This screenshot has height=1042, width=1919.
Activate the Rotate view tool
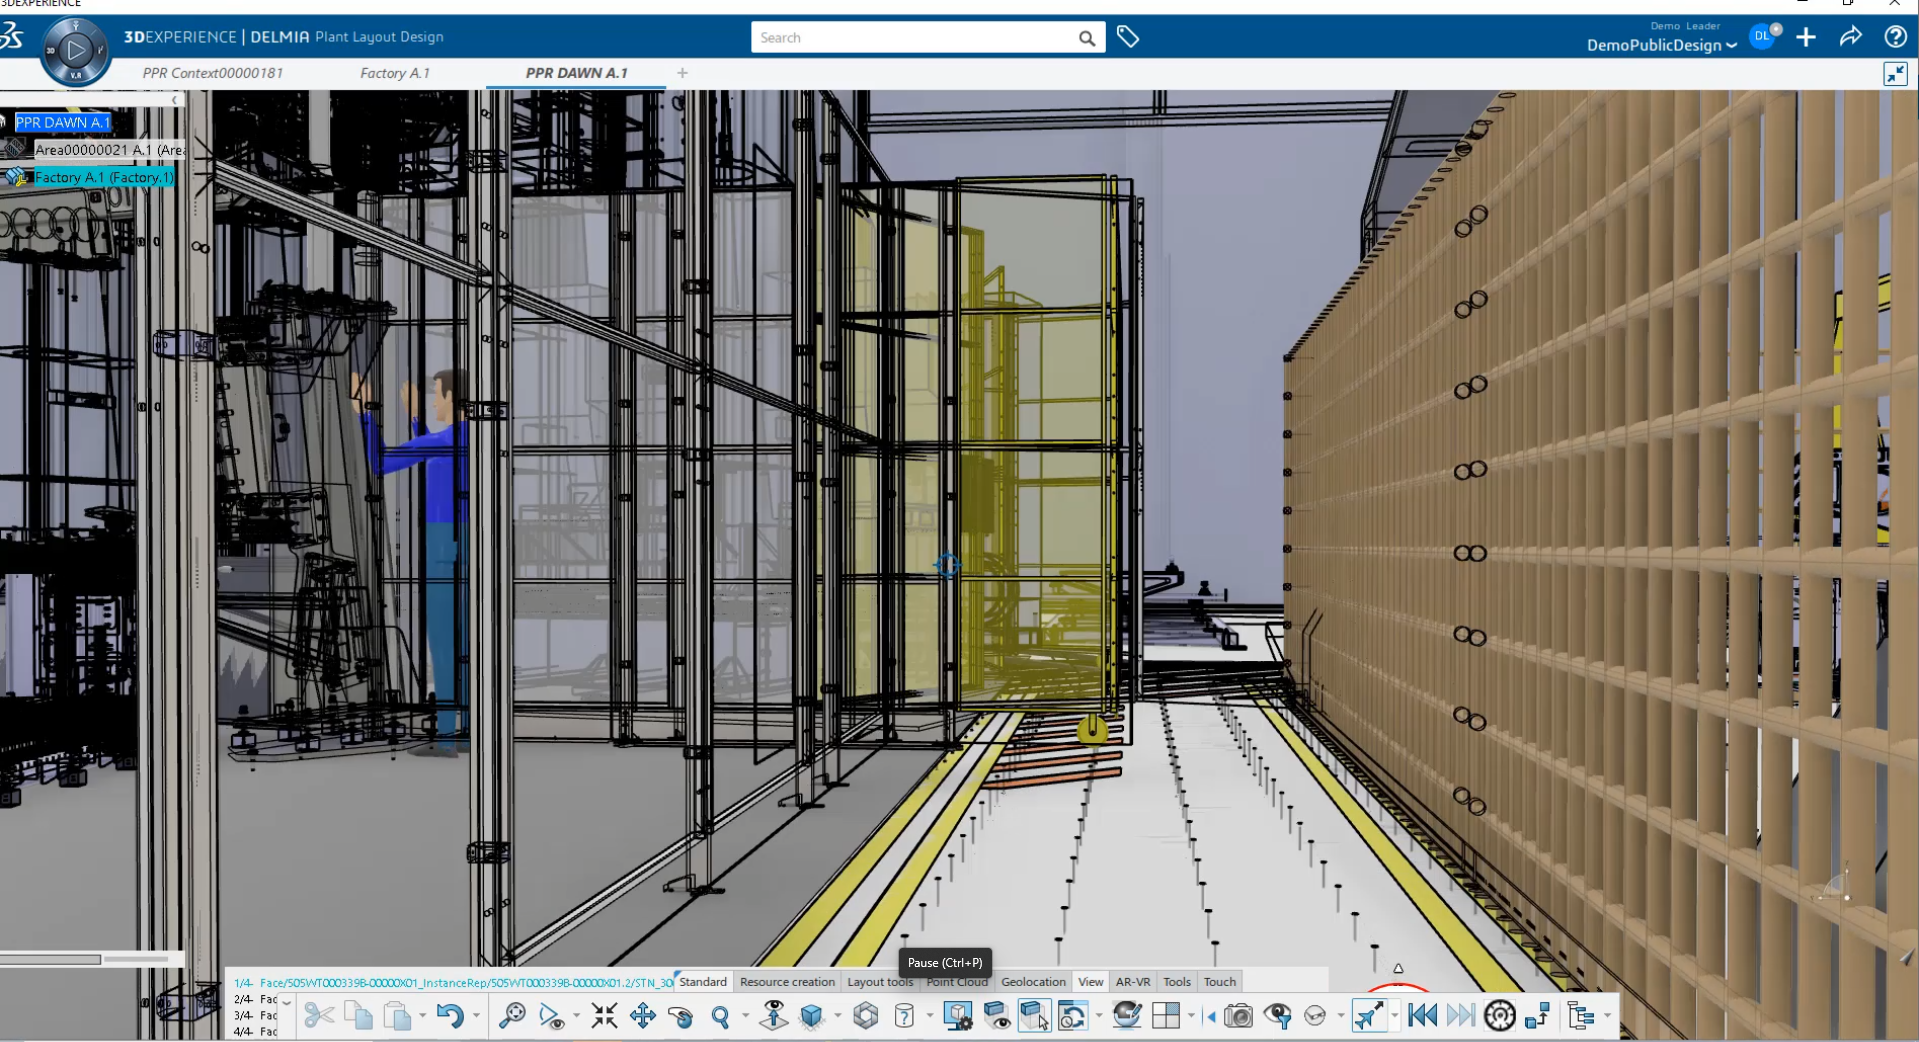click(x=682, y=1015)
